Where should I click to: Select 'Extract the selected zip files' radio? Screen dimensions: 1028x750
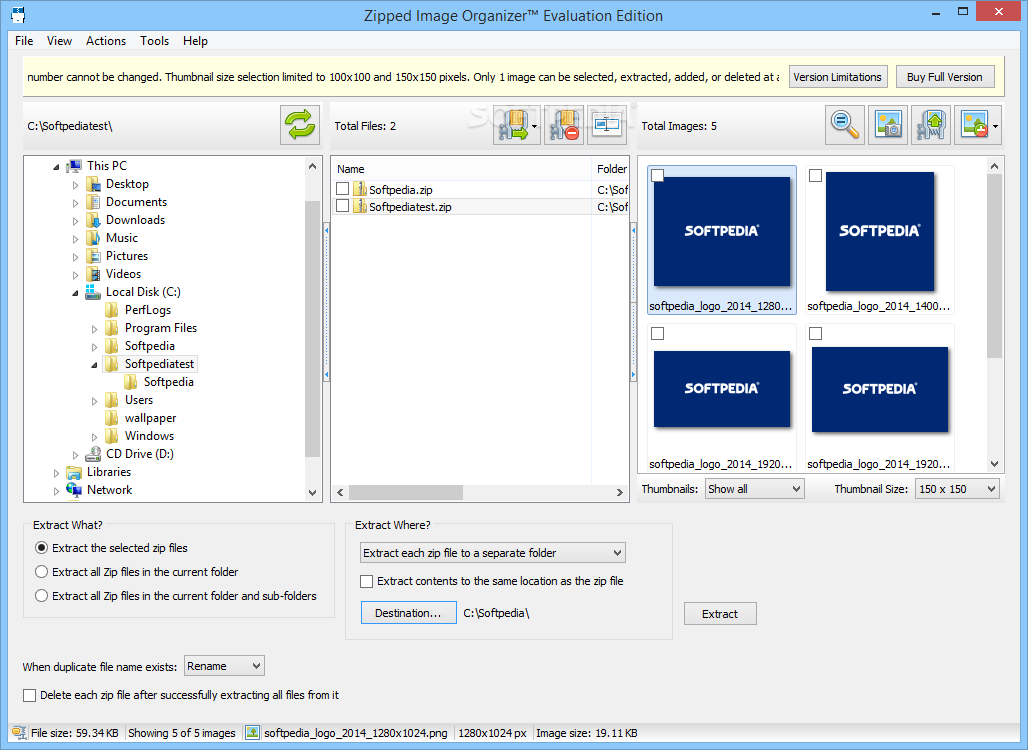pos(41,547)
